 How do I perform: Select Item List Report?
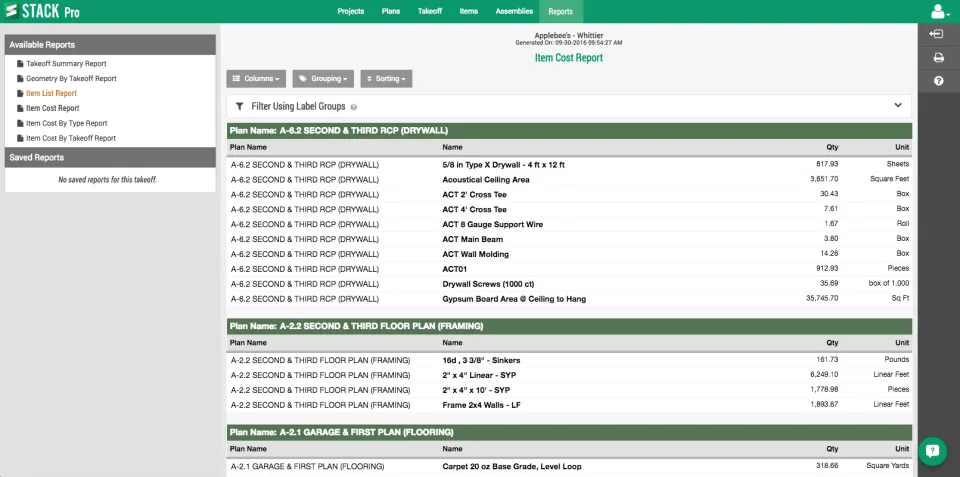click(x=51, y=93)
